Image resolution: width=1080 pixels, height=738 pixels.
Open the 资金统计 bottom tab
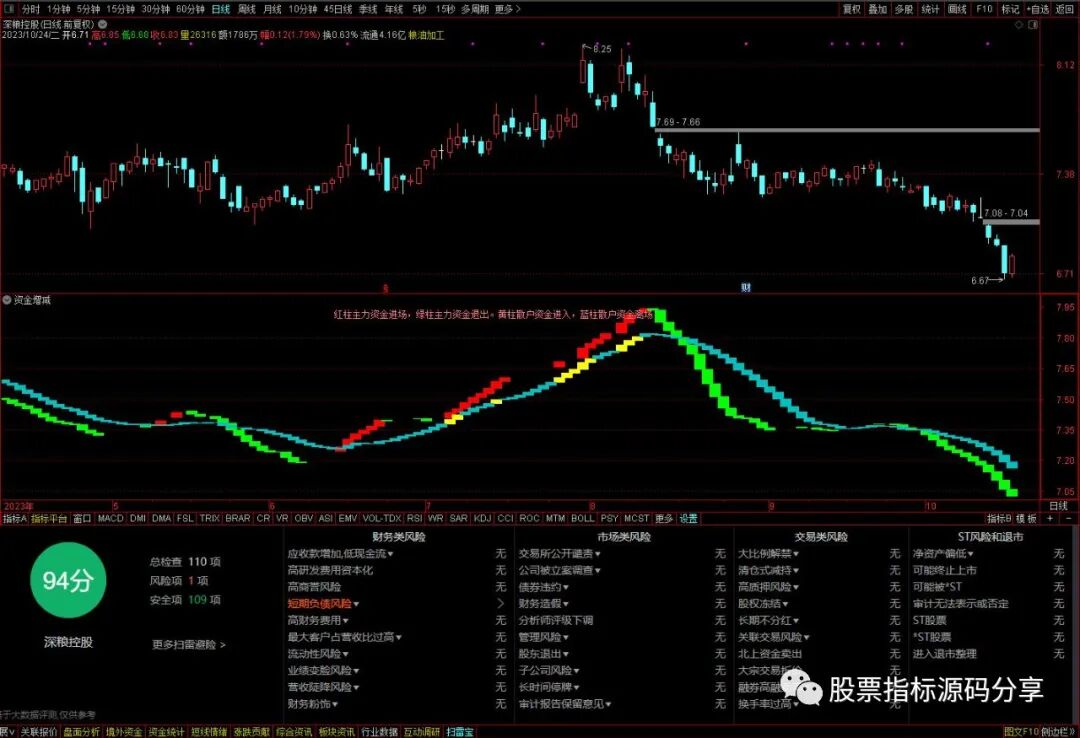pyautogui.click(x=167, y=732)
